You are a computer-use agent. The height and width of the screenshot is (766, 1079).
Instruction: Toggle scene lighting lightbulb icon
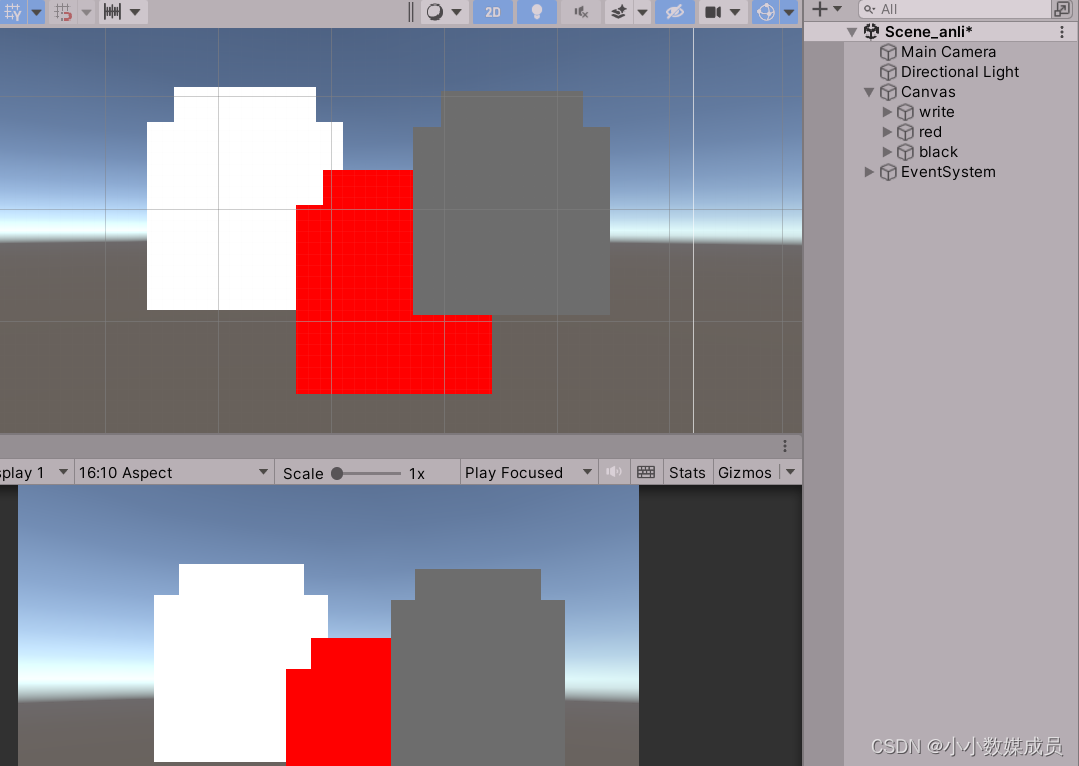[x=537, y=12]
